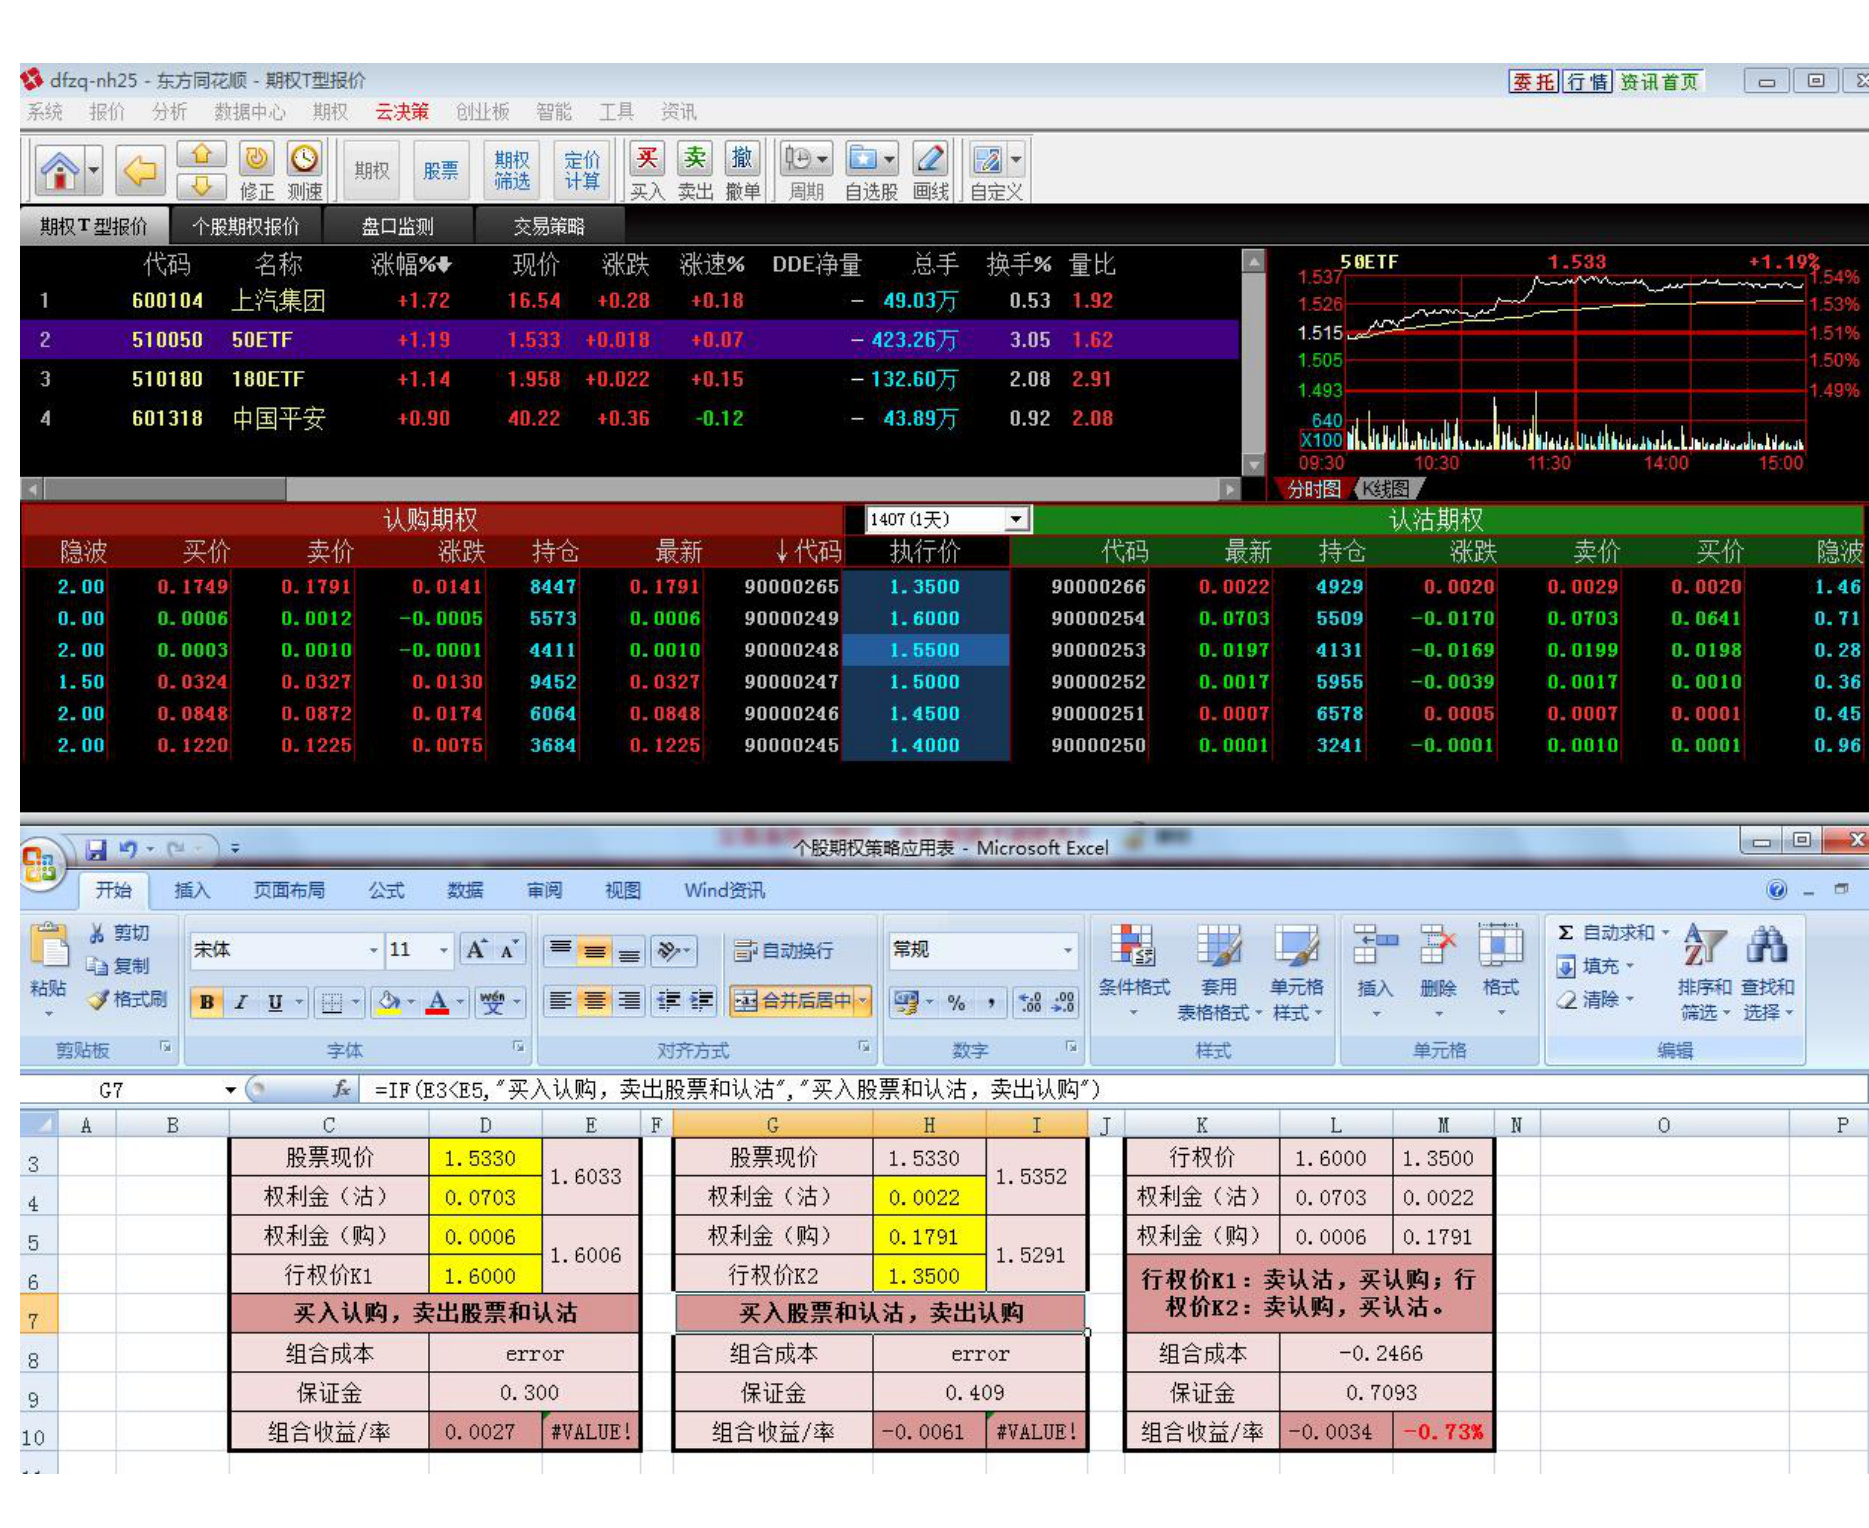Image resolution: width=1869 pixels, height=1528 pixels.
Task: Open the 页面布局 ribbon tab
Action: 288,890
